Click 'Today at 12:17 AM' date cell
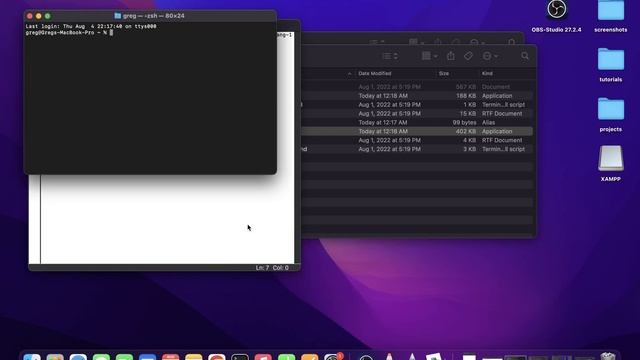 (x=383, y=122)
